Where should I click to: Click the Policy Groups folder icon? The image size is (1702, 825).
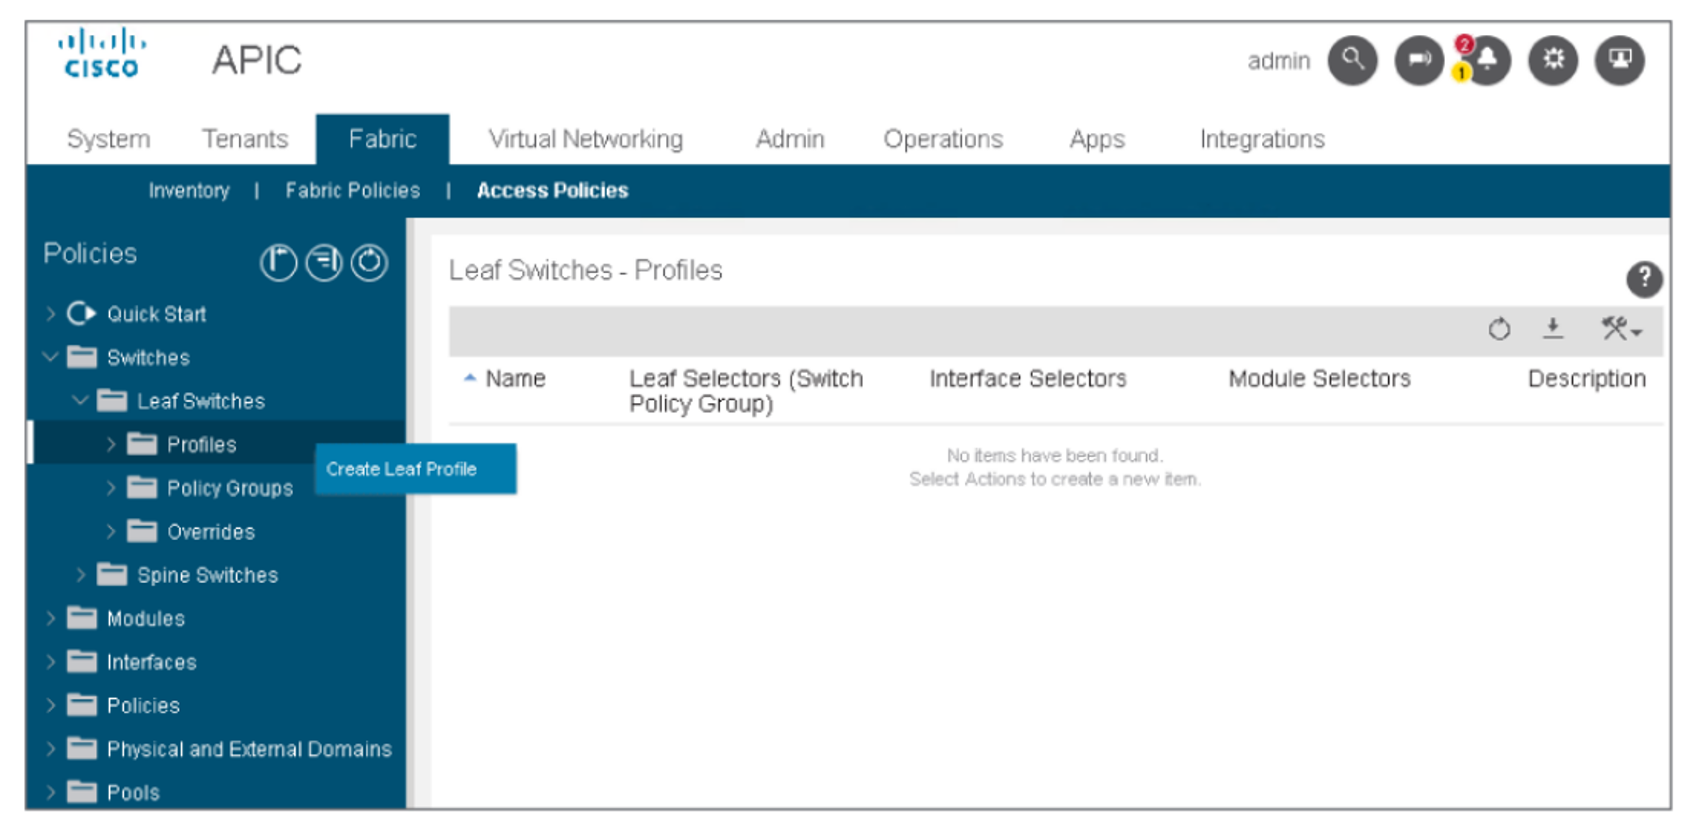pos(142,488)
